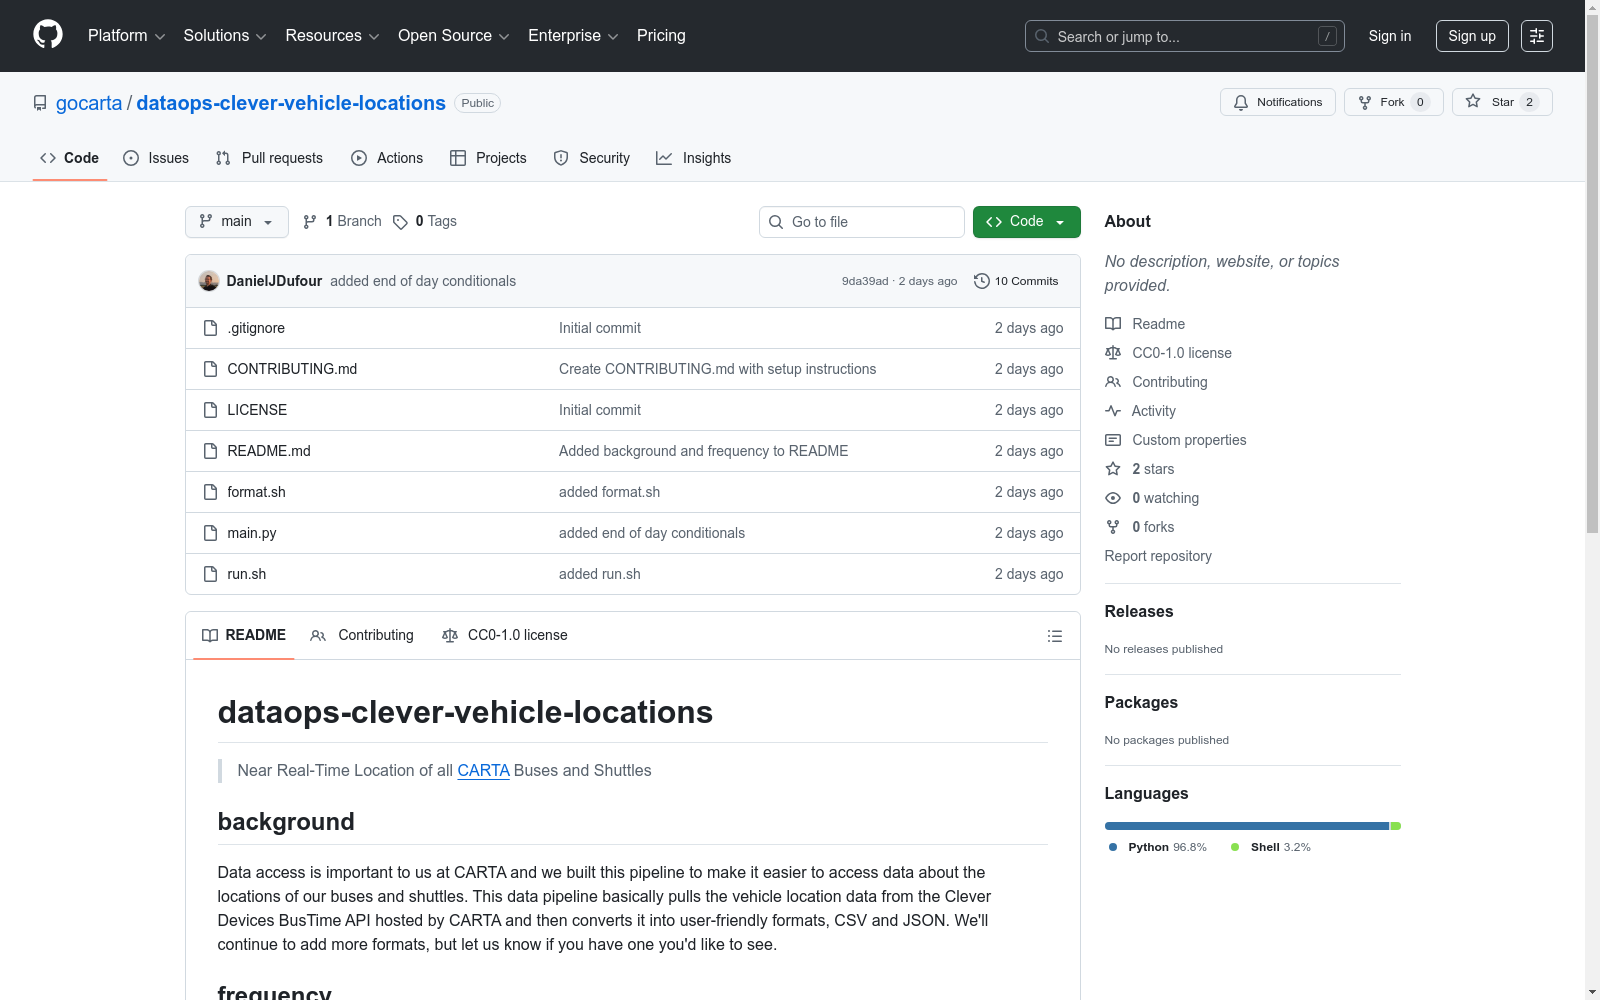Click the pulse icon next to Activity
The height and width of the screenshot is (1000, 1600).
pyautogui.click(x=1113, y=411)
